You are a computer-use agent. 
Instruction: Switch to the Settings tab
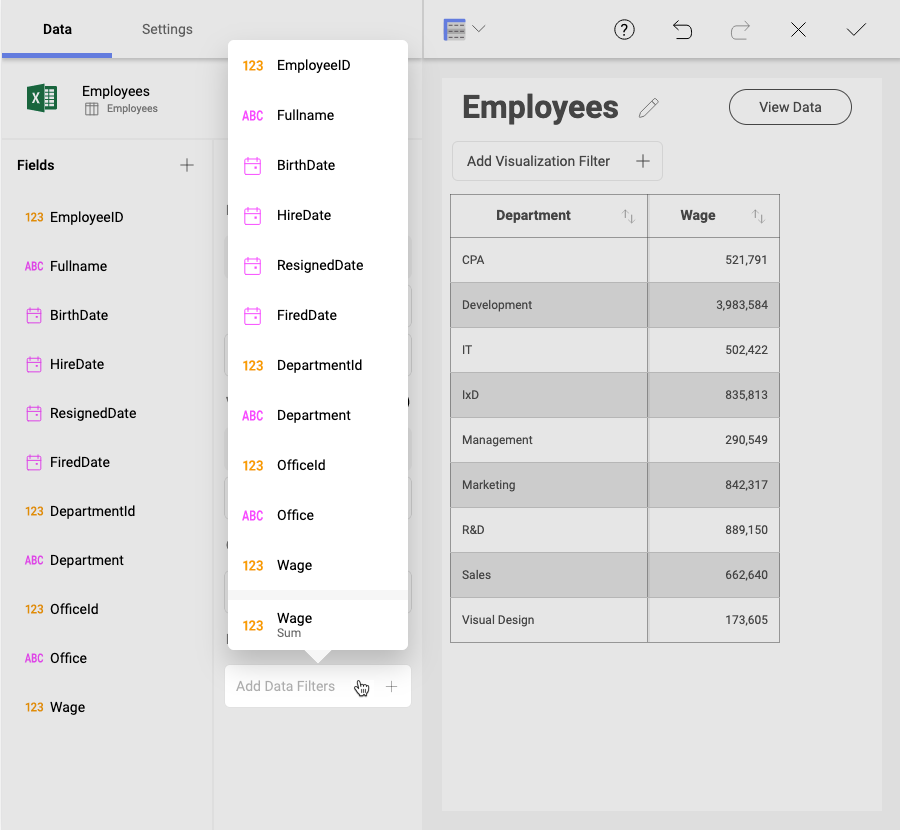167,29
